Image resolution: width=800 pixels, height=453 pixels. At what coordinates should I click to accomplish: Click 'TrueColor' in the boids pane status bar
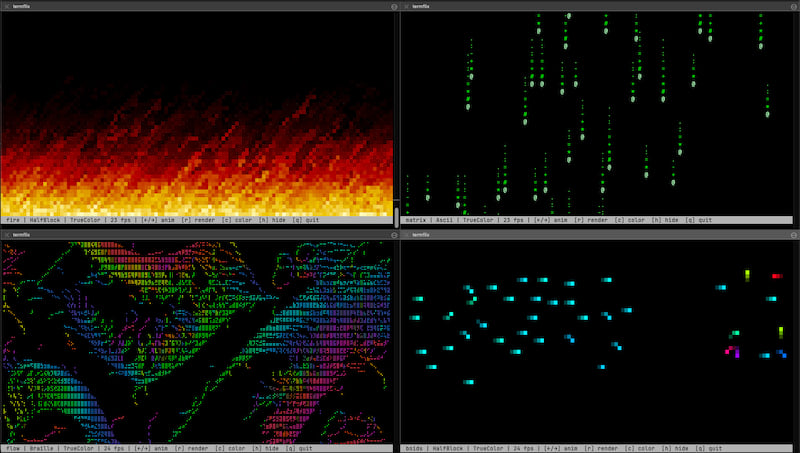[488, 449]
